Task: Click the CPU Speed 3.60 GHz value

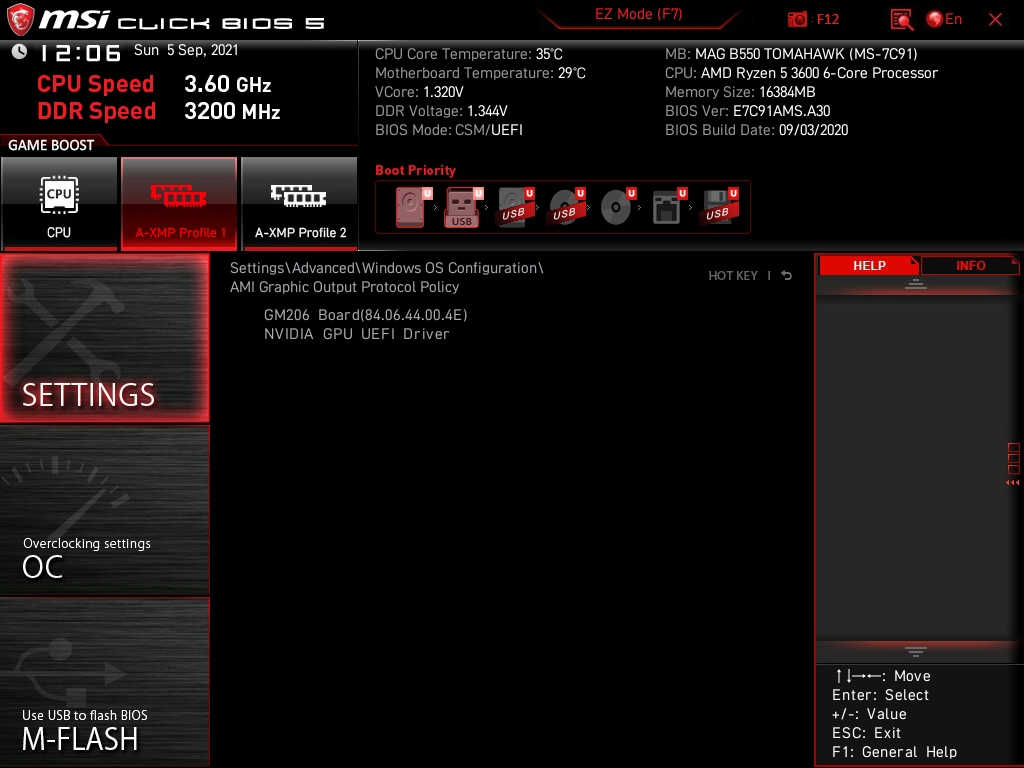Action: coord(227,84)
